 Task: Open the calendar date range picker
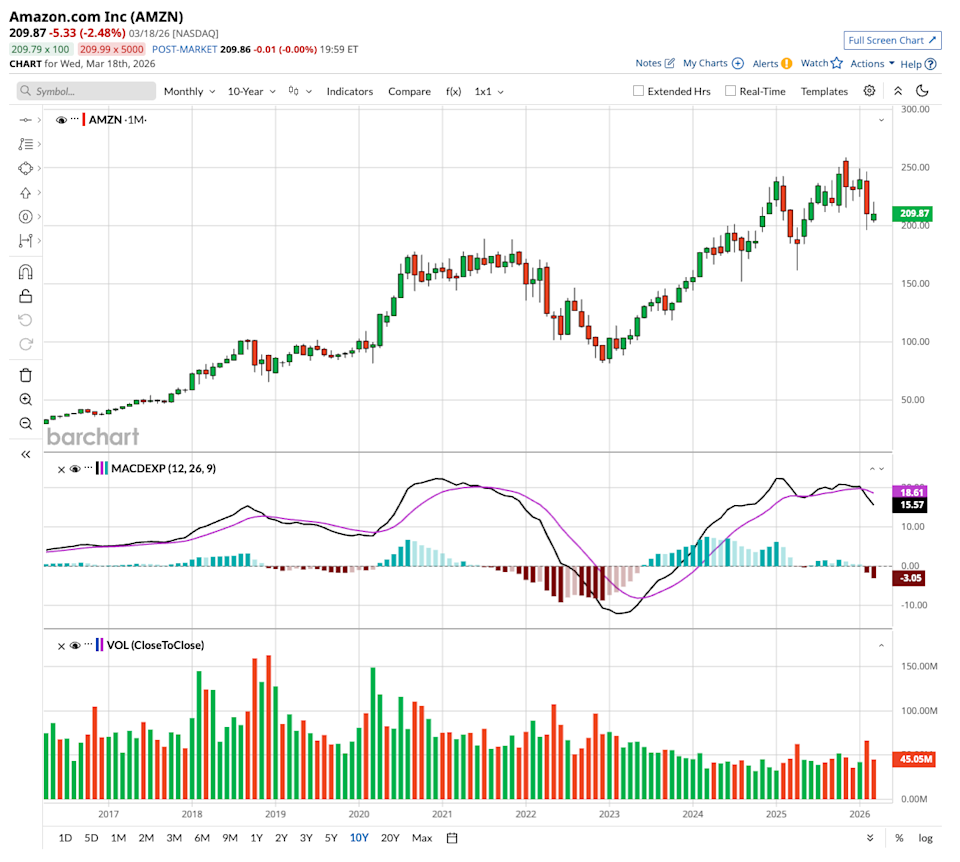pos(452,838)
